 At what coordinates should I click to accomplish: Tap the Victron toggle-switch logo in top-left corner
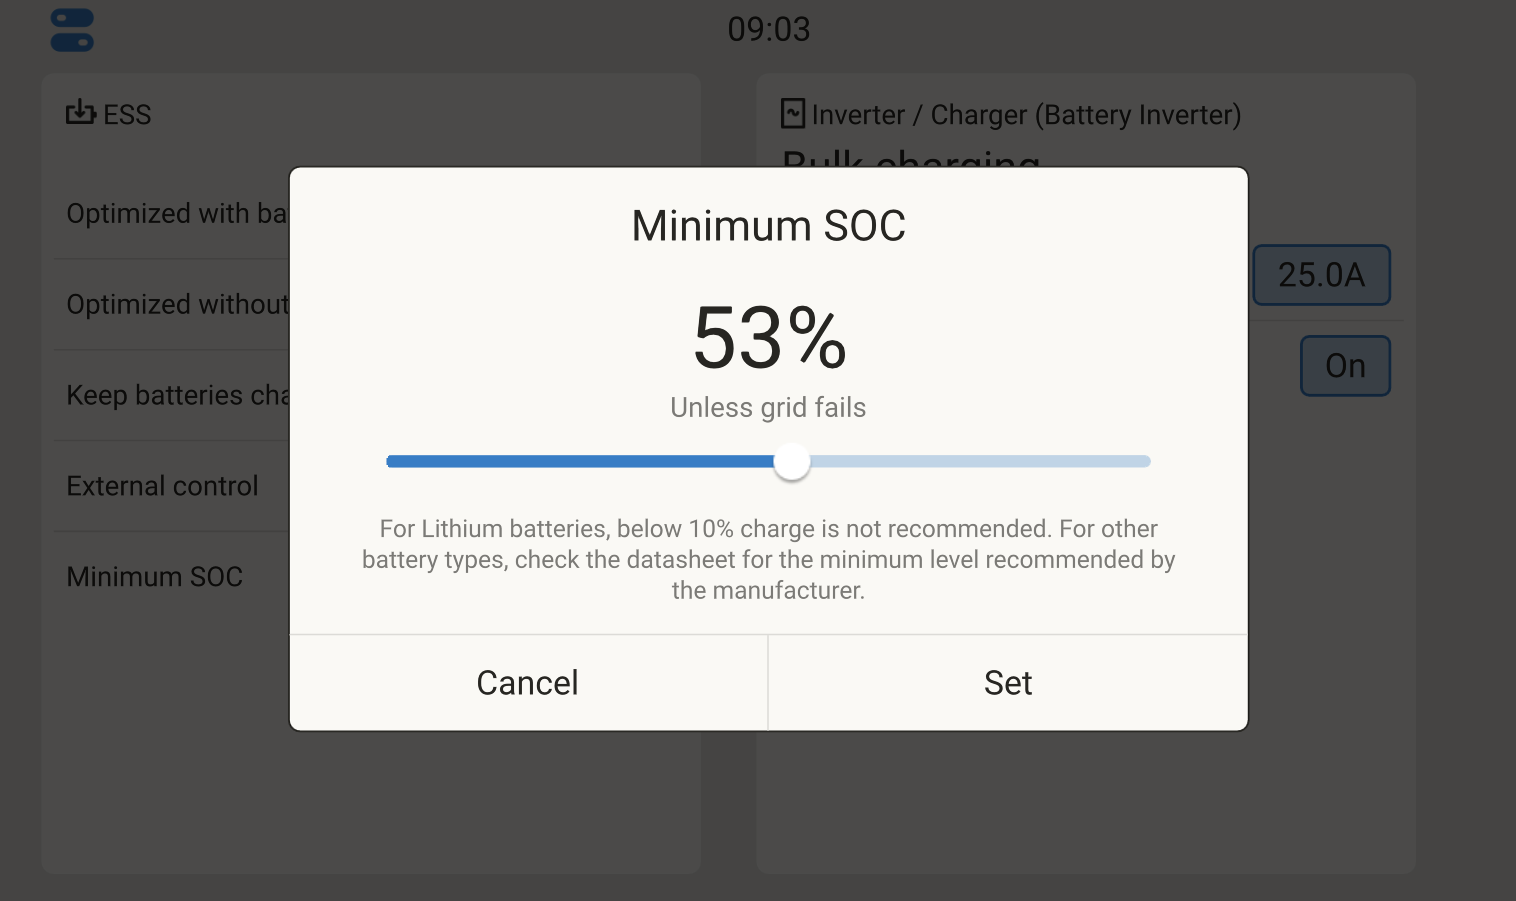(71, 30)
